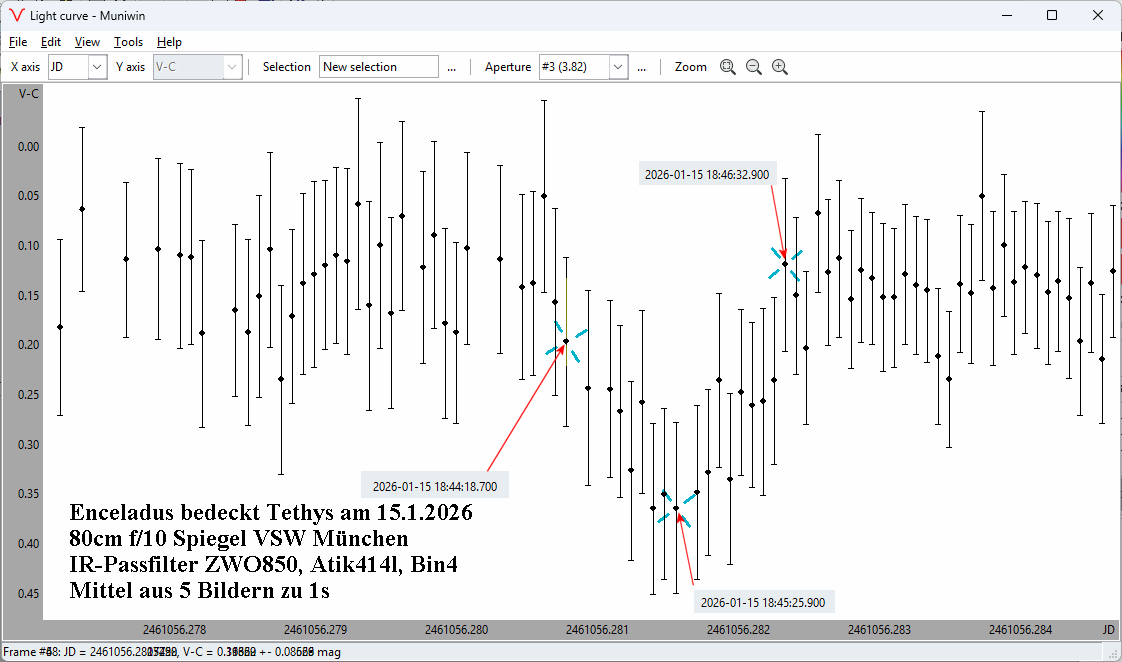
Task: Open the Aperture #3 (3.82) dropdown
Action: [618, 67]
